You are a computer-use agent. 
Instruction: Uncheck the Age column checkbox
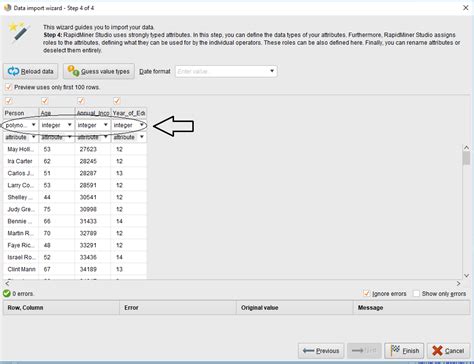click(45, 101)
